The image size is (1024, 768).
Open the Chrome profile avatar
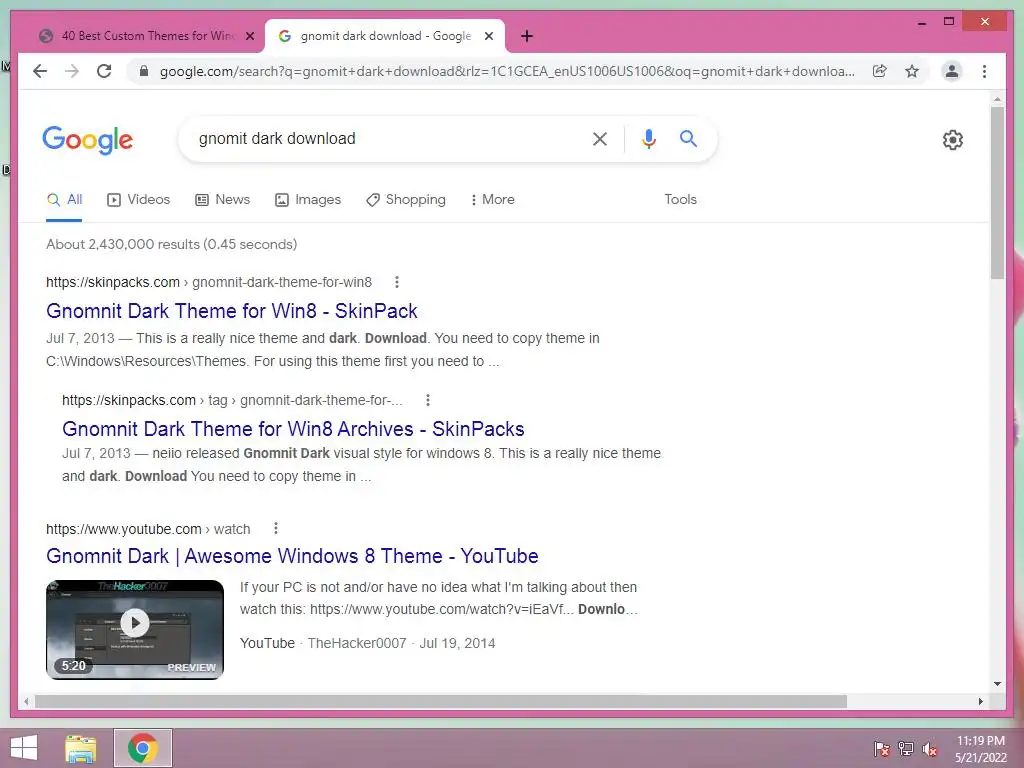952,71
